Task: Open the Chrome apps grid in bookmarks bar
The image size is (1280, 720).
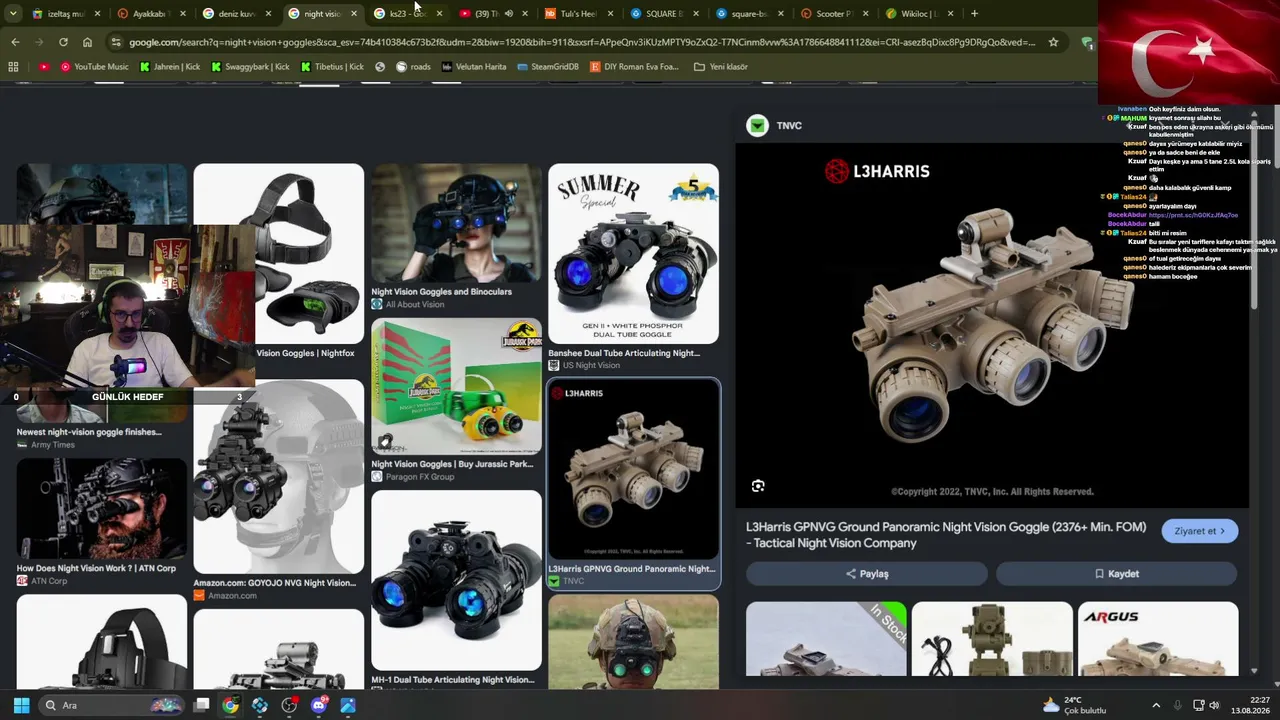Action: [13, 67]
